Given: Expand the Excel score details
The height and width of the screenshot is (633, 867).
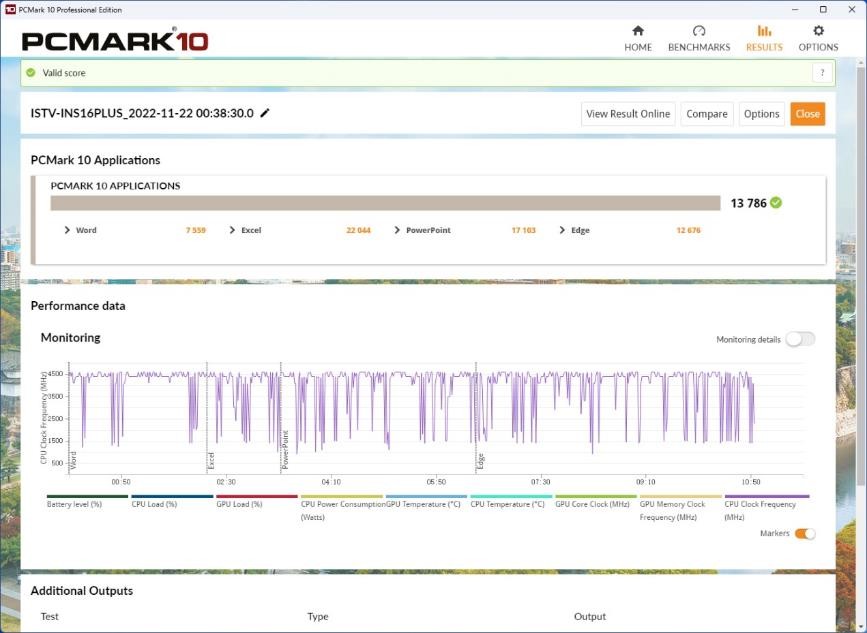Looking at the screenshot, I should 232,230.
